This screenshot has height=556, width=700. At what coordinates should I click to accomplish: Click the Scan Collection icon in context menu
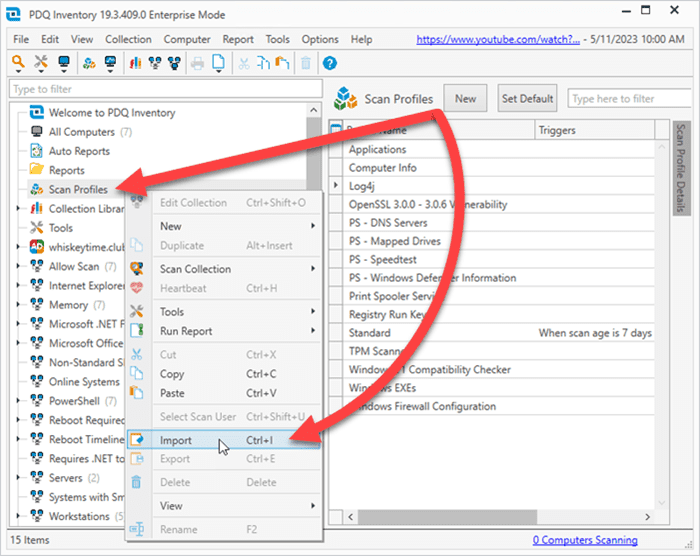pyautogui.click(x=137, y=268)
